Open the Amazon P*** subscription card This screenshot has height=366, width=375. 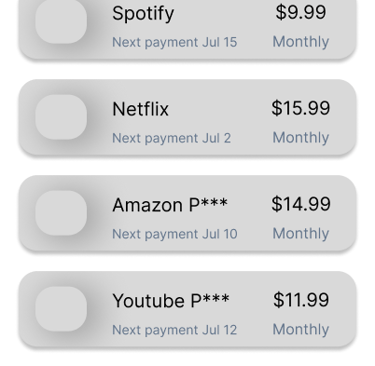(x=187, y=213)
